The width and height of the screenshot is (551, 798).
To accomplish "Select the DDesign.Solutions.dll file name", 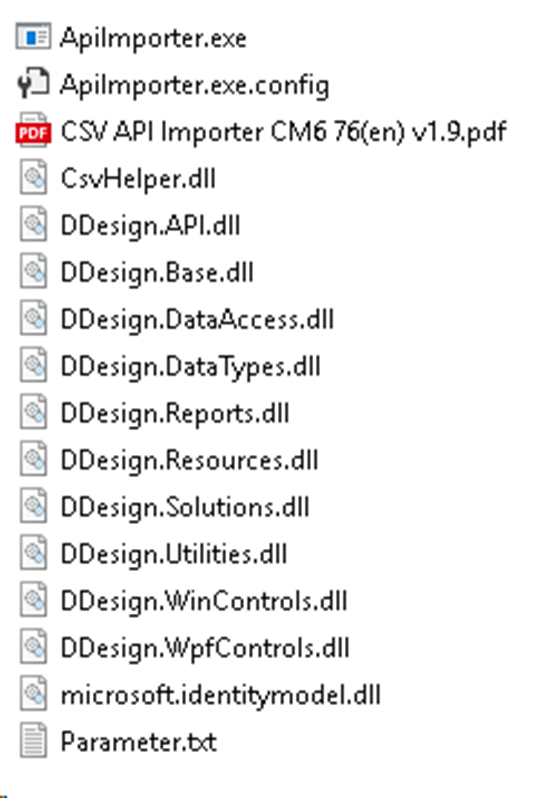I will tap(185, 508).
